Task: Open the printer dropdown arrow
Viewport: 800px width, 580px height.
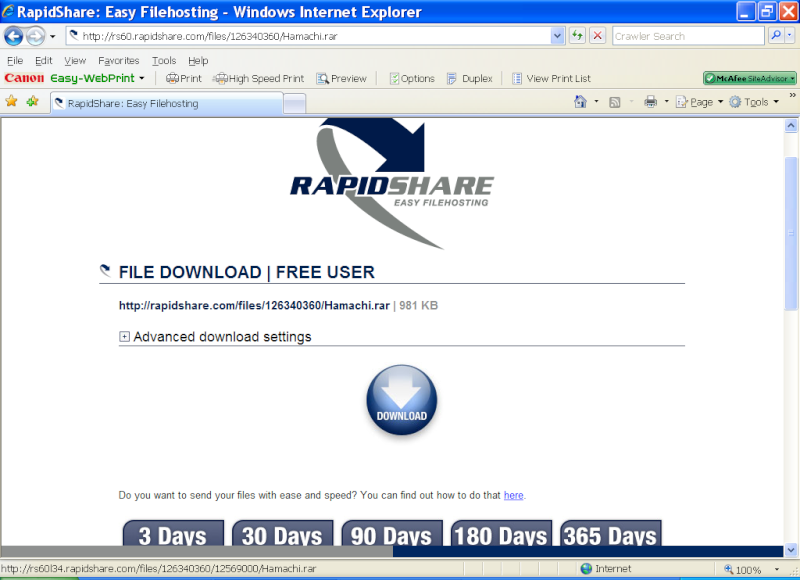Action: pyautogui.click(x=666, y=102)
